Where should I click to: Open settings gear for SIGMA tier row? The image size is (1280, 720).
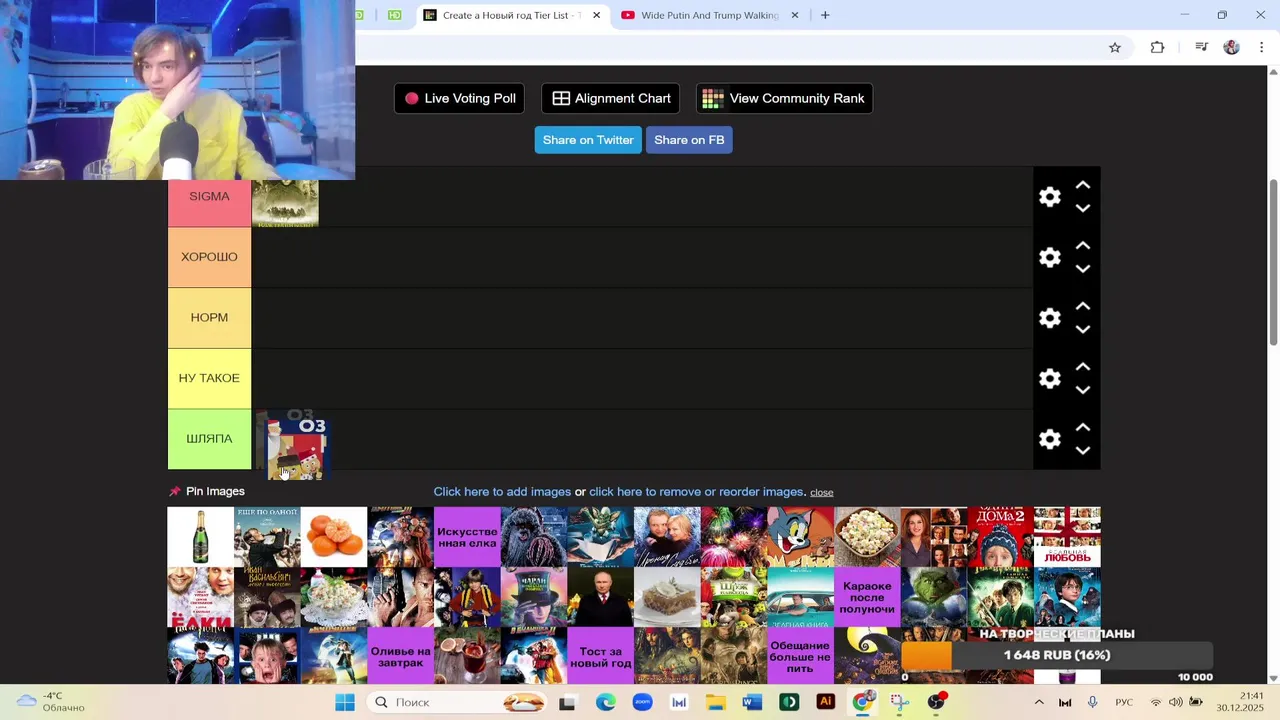pyautogui.click(x=1049, y=197)
